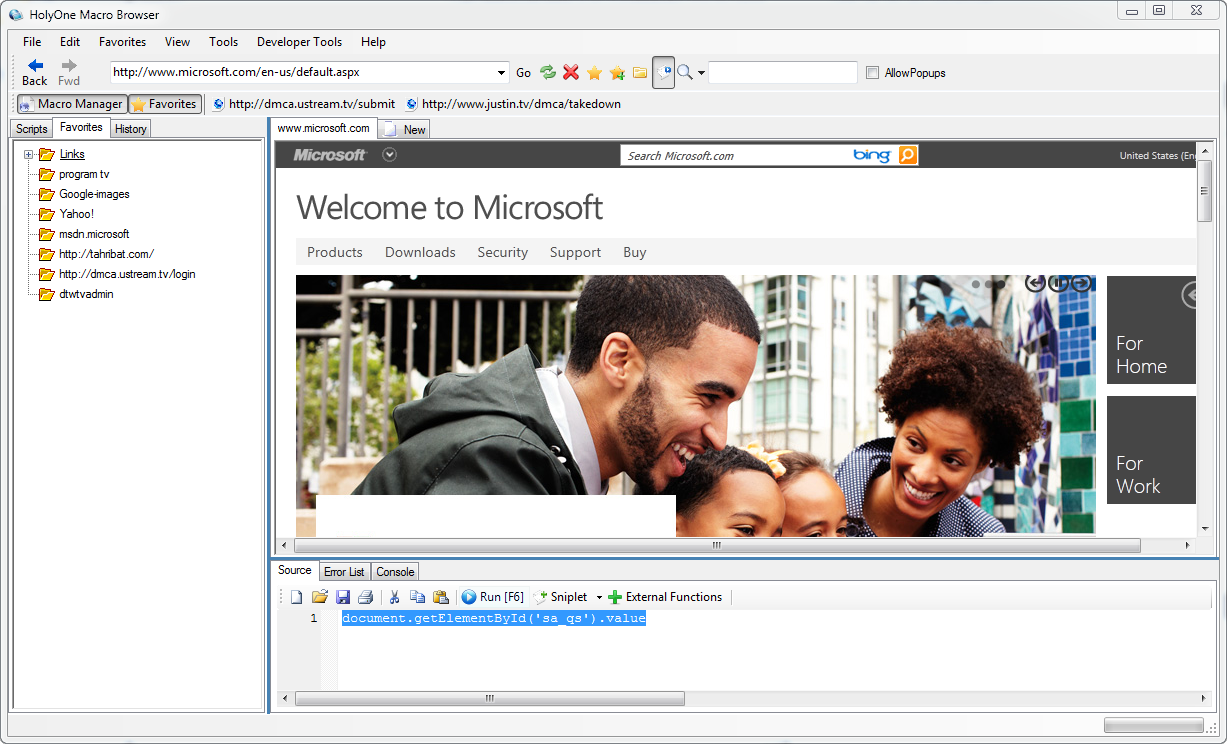
Task: Open the URL address bar dropdown
Action: pos(502,72)
